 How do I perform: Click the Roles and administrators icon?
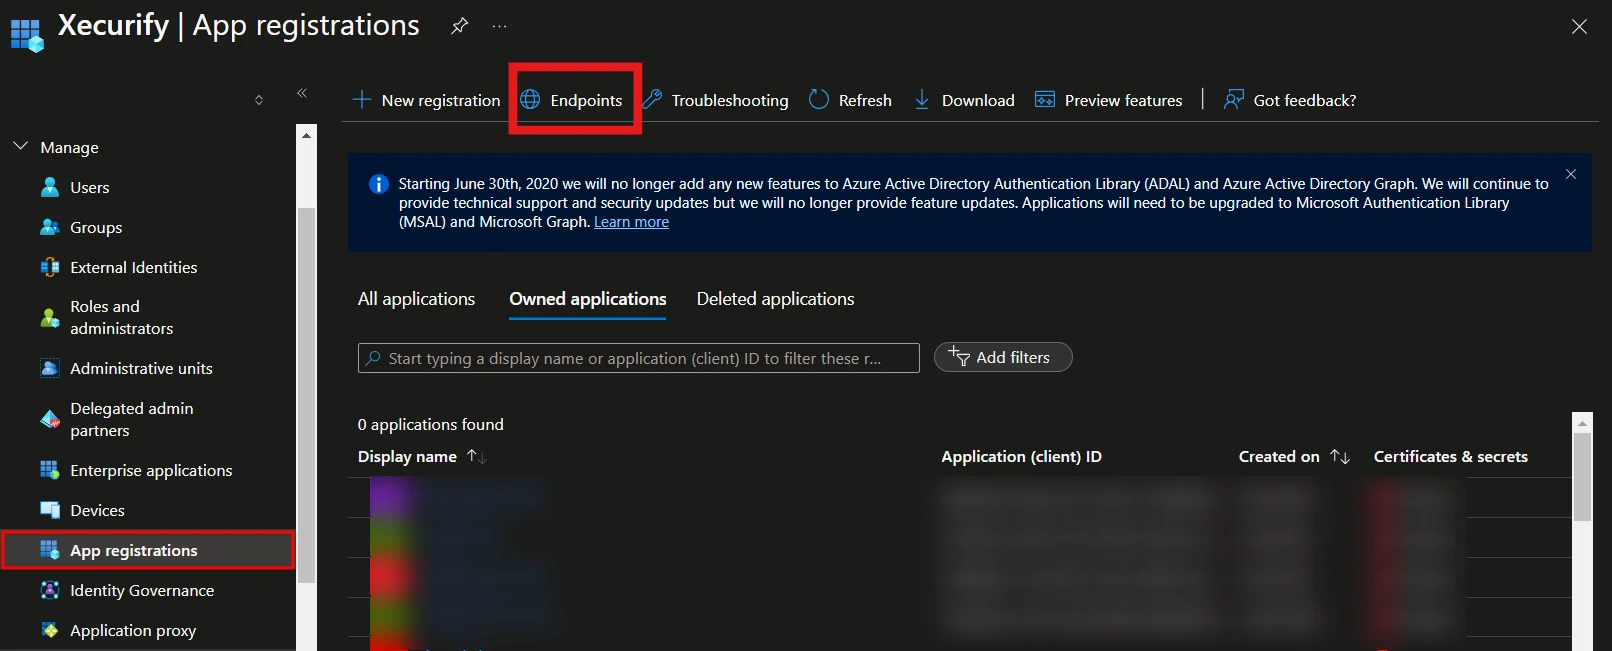[x=50, y=318]
